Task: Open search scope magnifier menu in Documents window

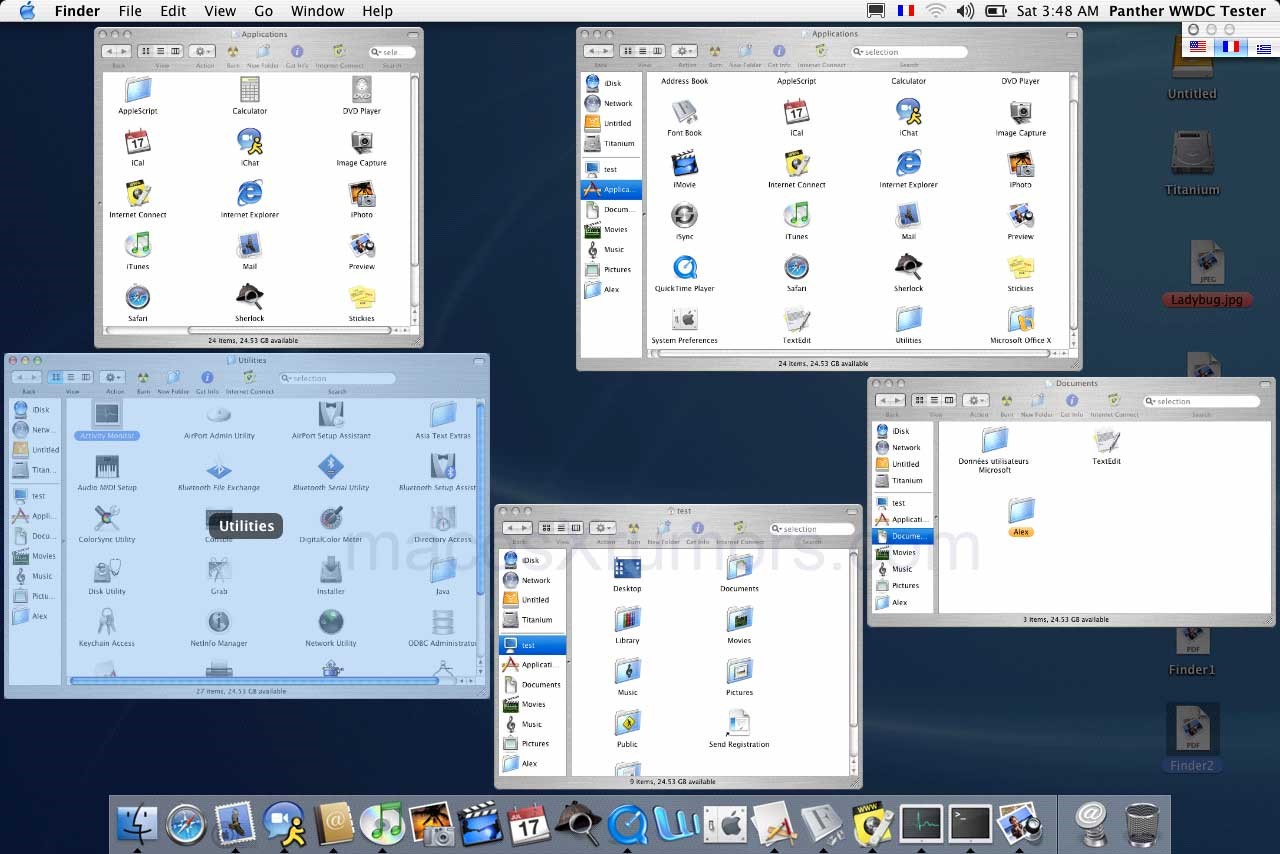Action: pos(1152,401)
